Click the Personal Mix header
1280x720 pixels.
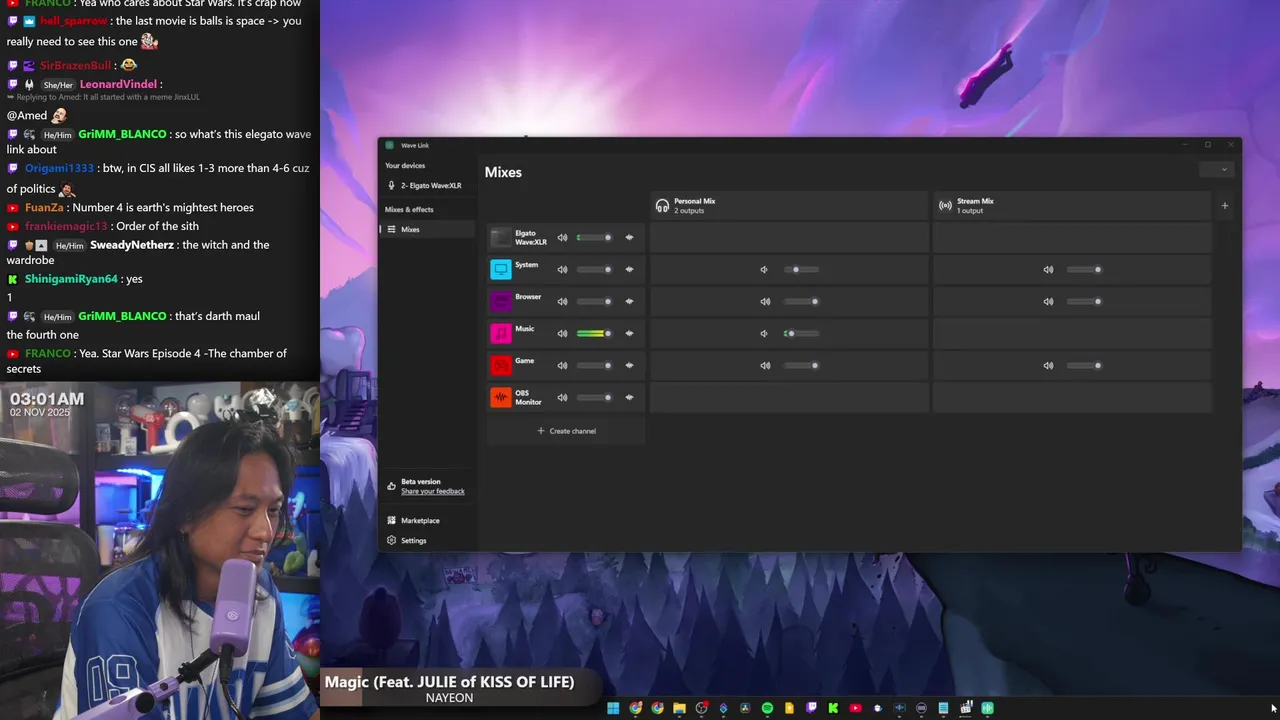788,206
